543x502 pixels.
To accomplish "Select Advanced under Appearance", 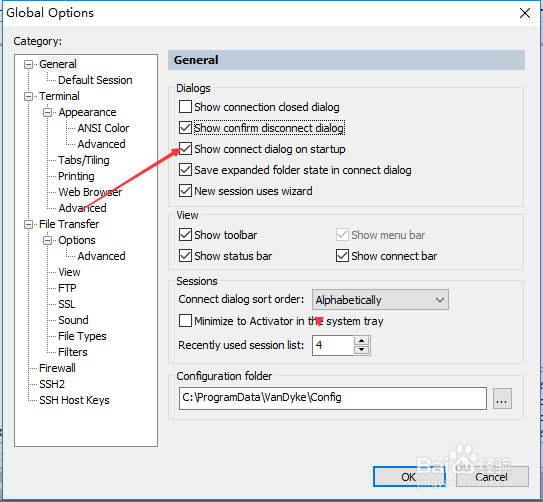I will [101, 144].
